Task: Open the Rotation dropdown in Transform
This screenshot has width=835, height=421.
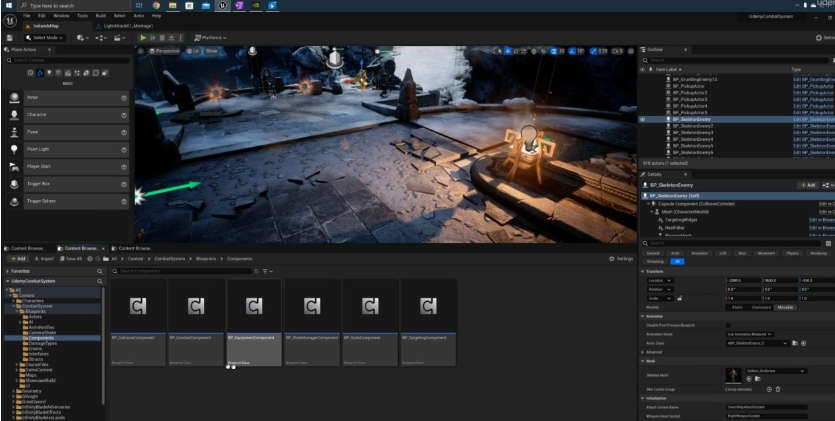Action: [x=660, y=290]
